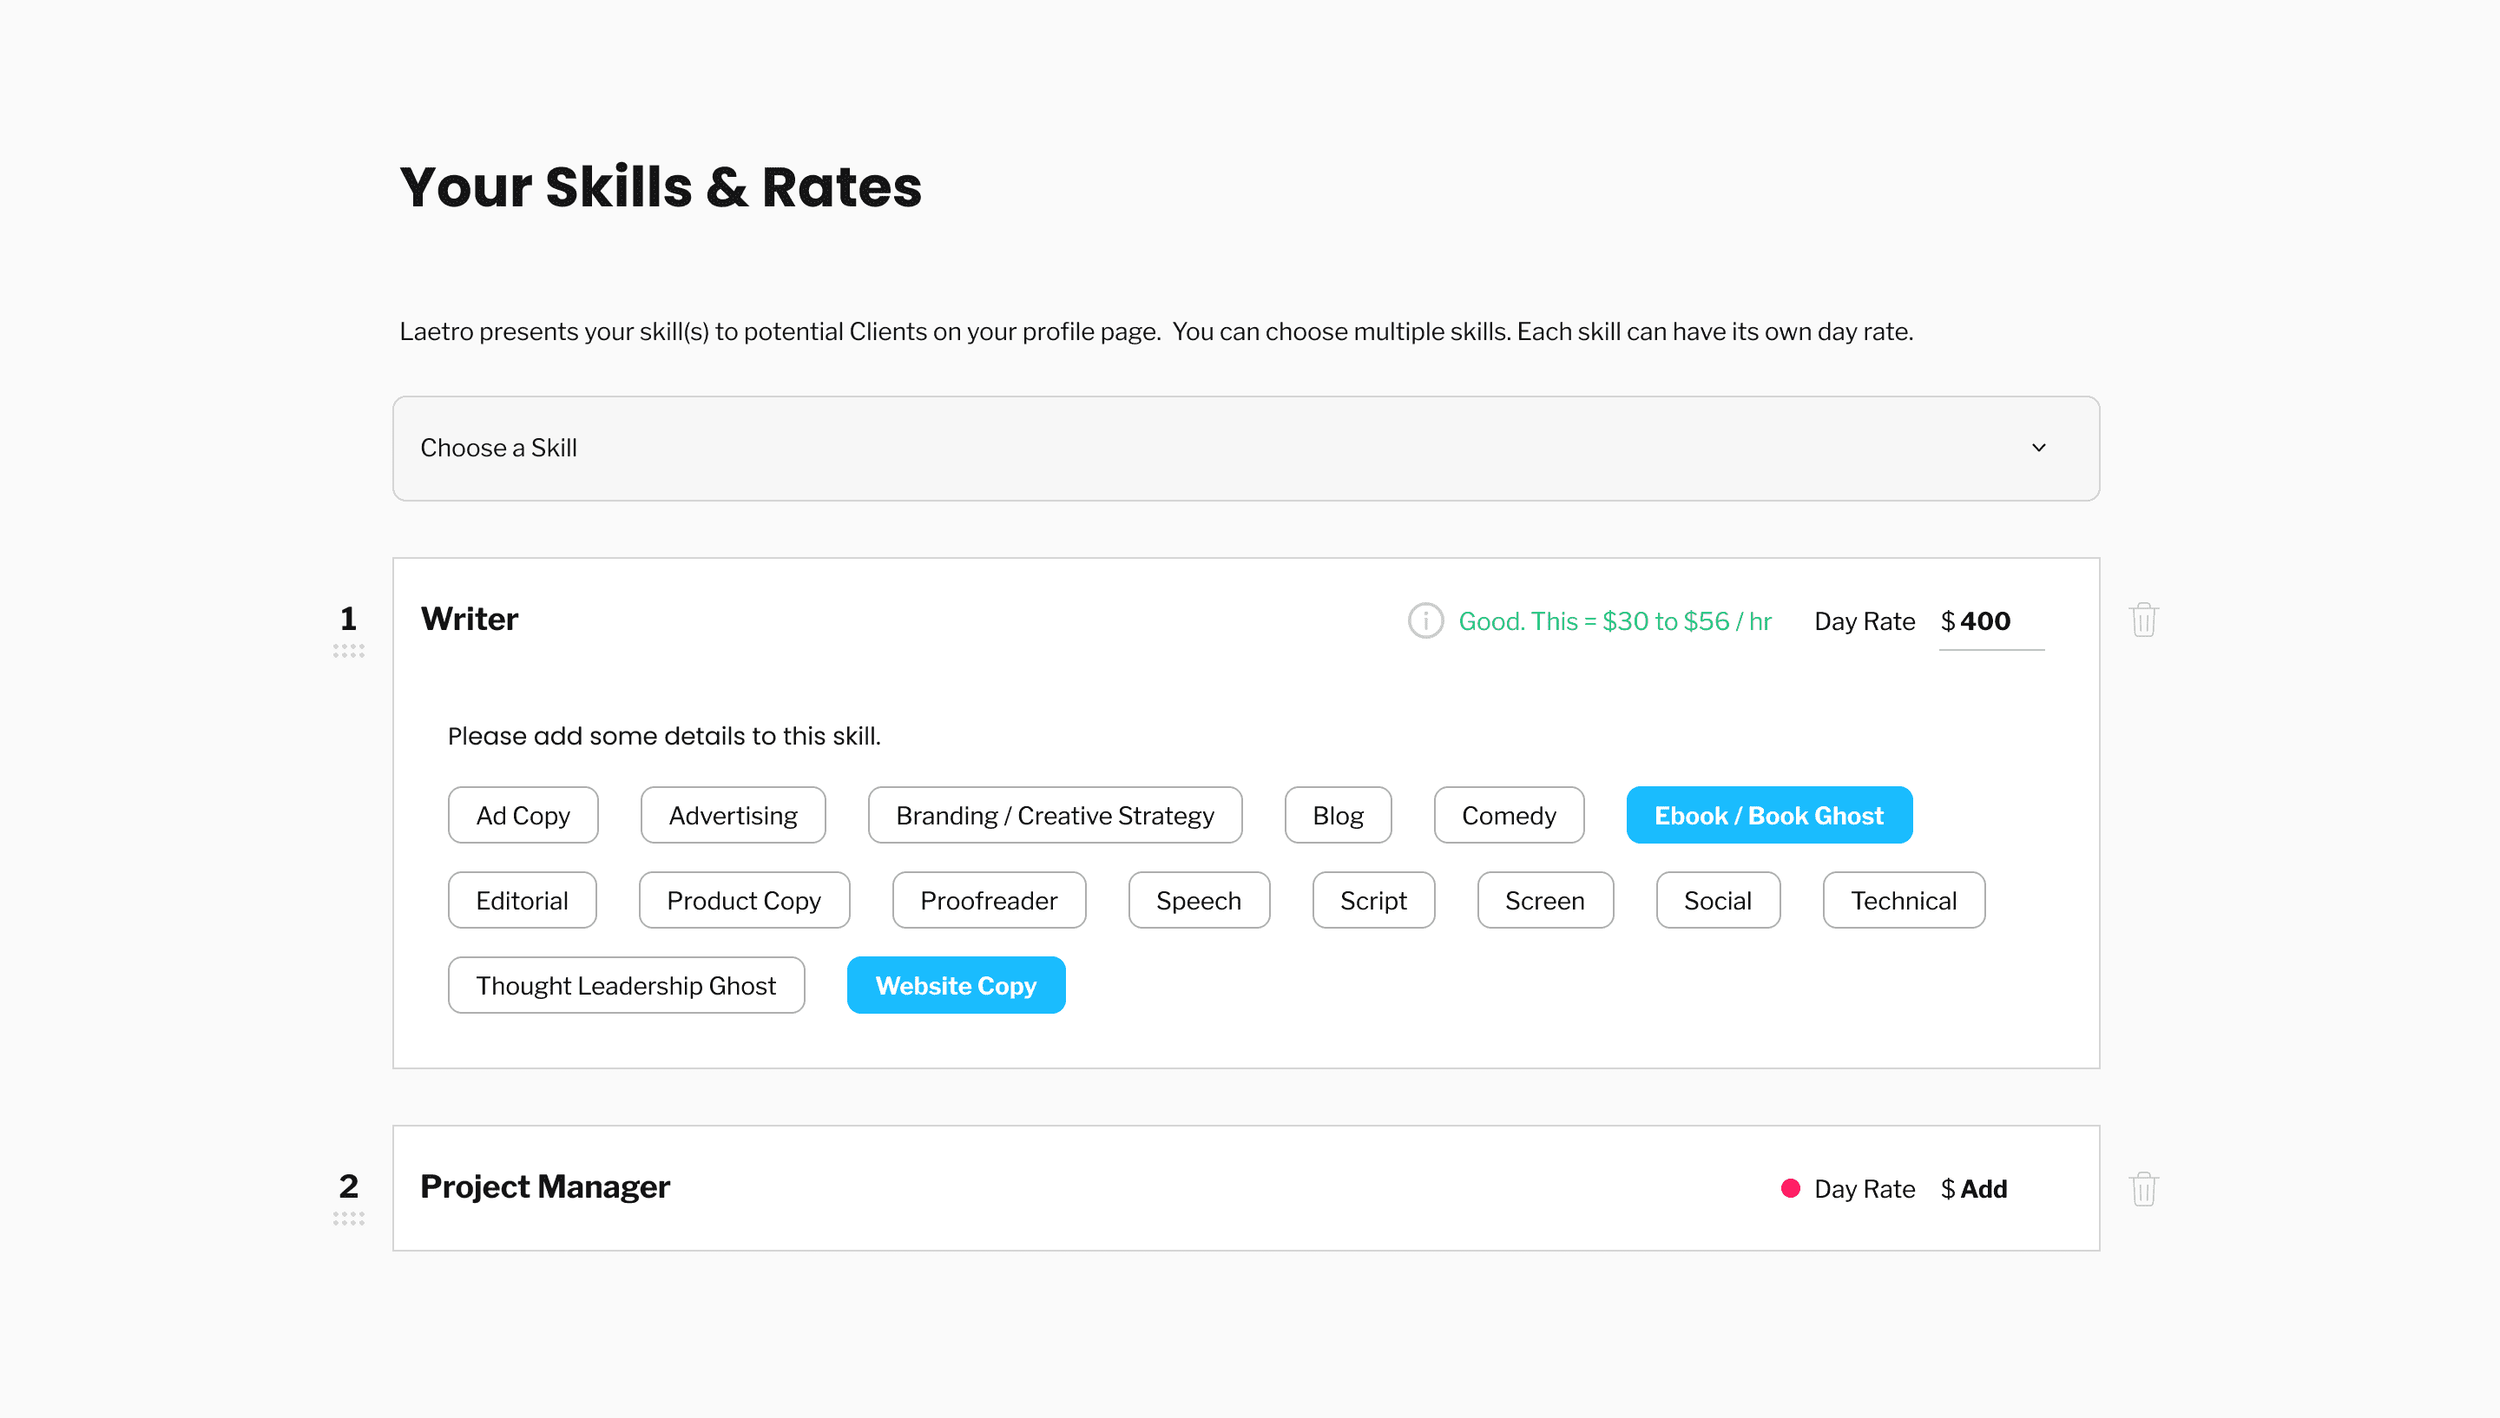Click $ Add to set Project Manager rate

[x=1982, y=1188]
